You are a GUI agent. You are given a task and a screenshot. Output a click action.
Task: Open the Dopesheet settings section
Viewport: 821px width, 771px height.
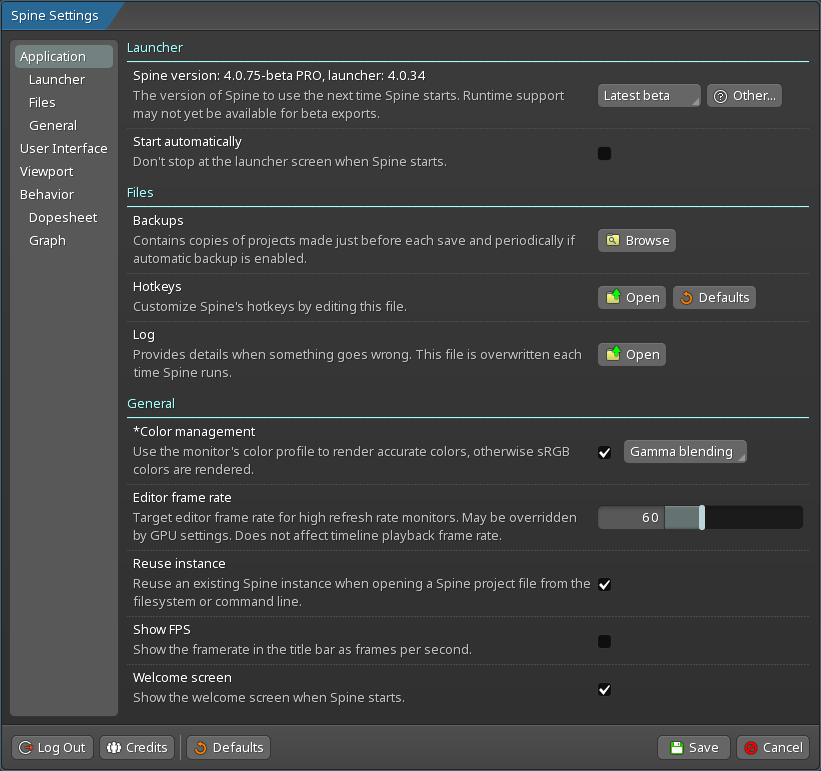click(62, 217)
